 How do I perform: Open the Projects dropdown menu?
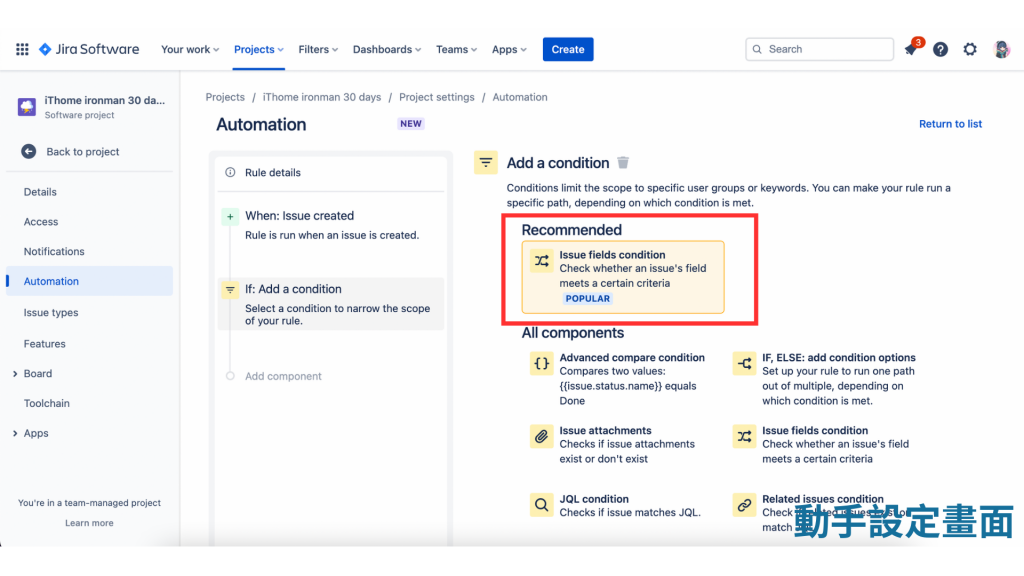tap(259, 49)
